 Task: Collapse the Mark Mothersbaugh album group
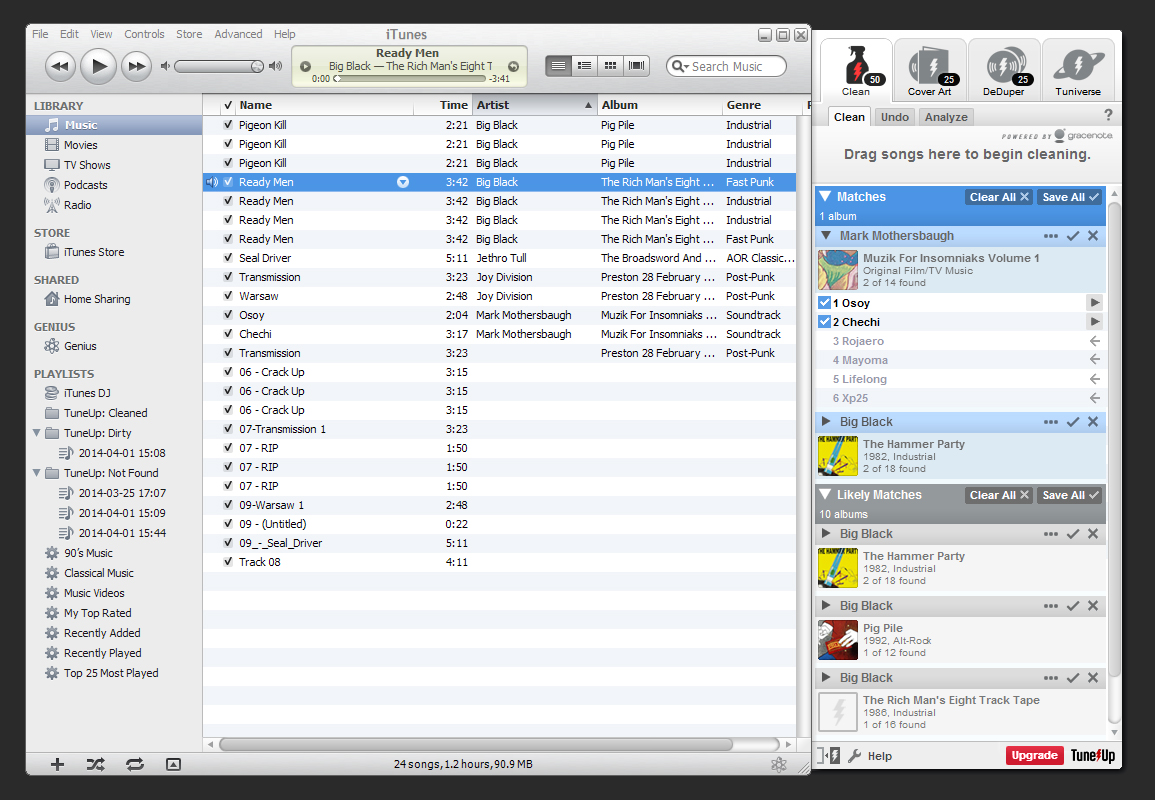point(826,236)
